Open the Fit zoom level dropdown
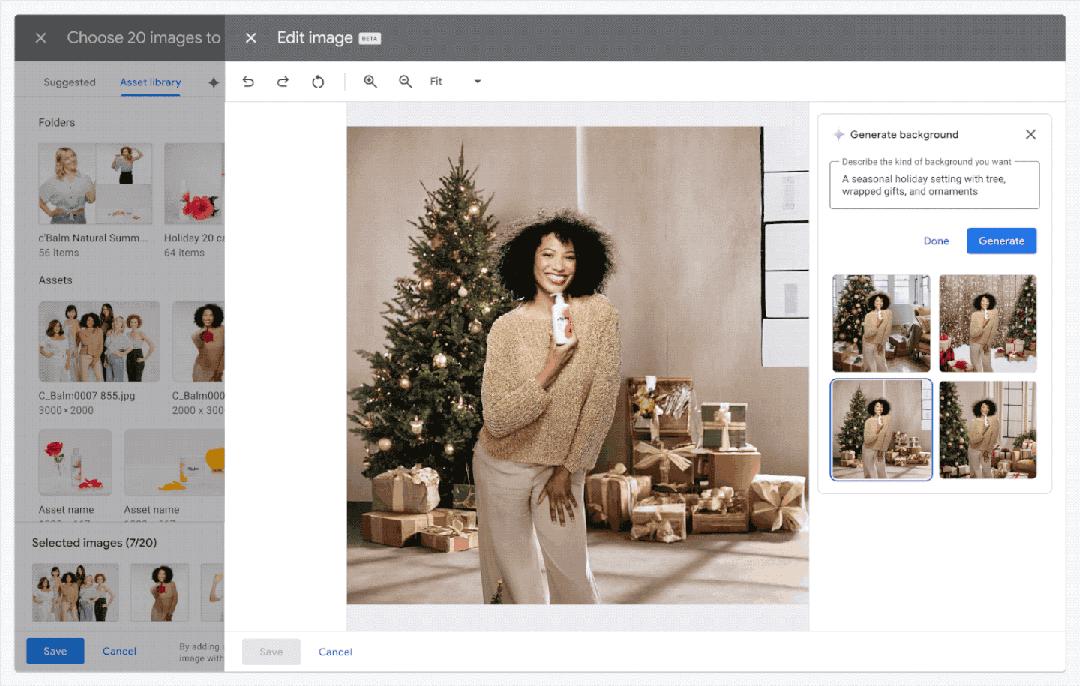This screenshot has width=1080, height=686. click(455, 81)
